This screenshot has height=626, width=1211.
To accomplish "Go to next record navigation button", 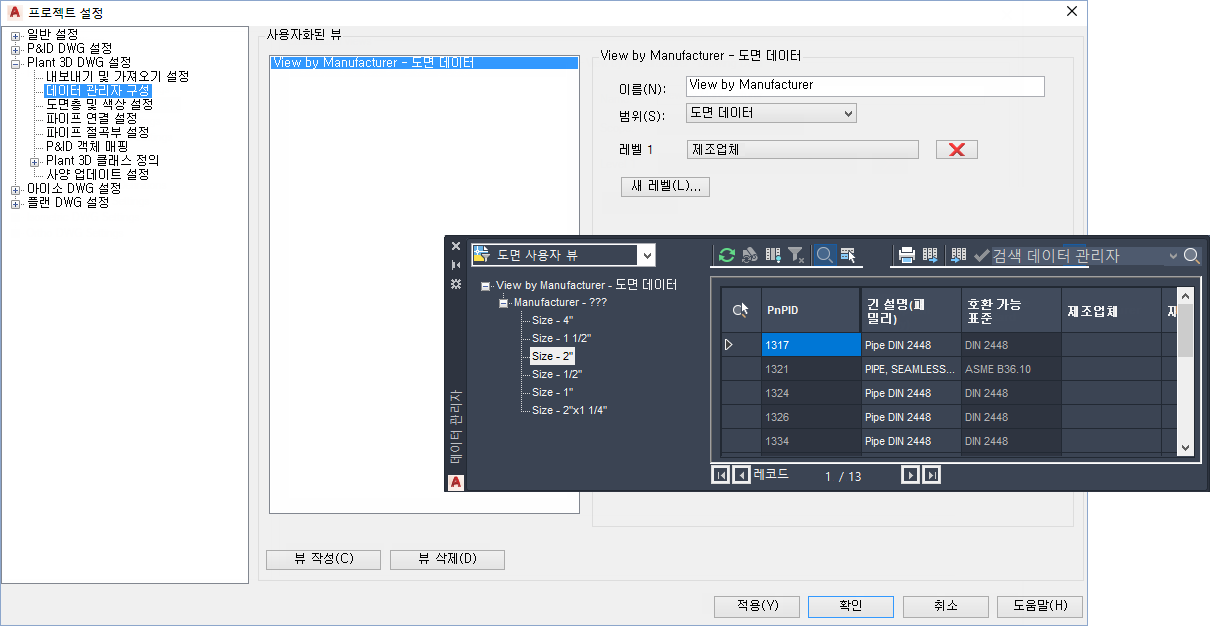I will point(910,476).
